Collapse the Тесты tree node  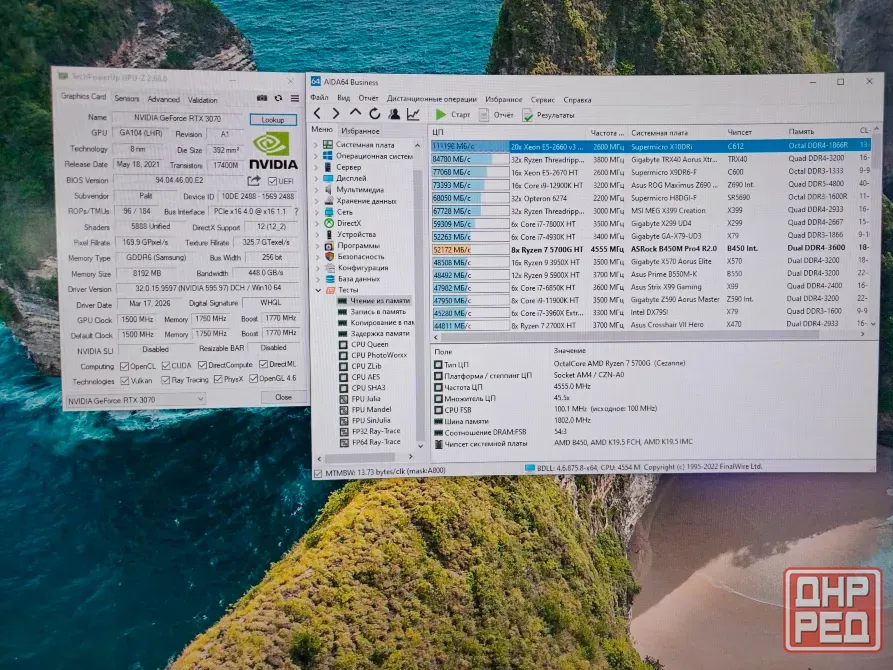click(x=318, y=291)
